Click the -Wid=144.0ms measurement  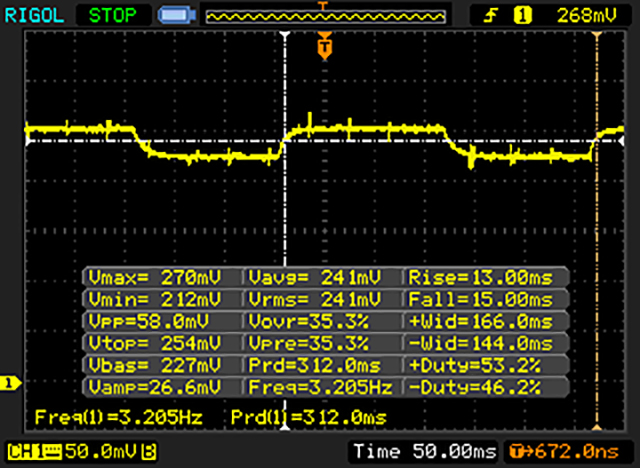[x=481, y=344]
